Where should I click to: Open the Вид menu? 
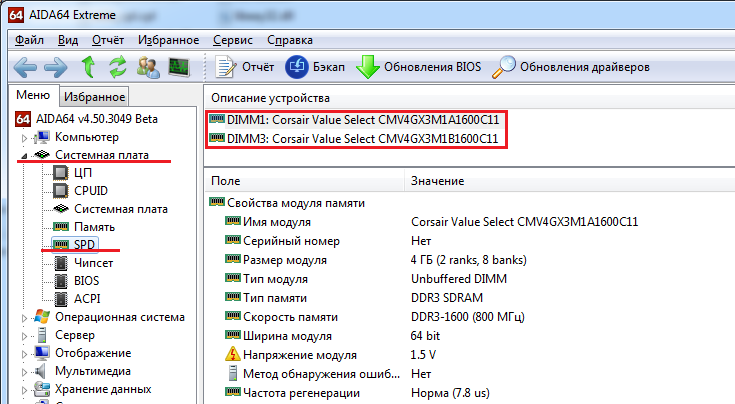pos(68,40)
